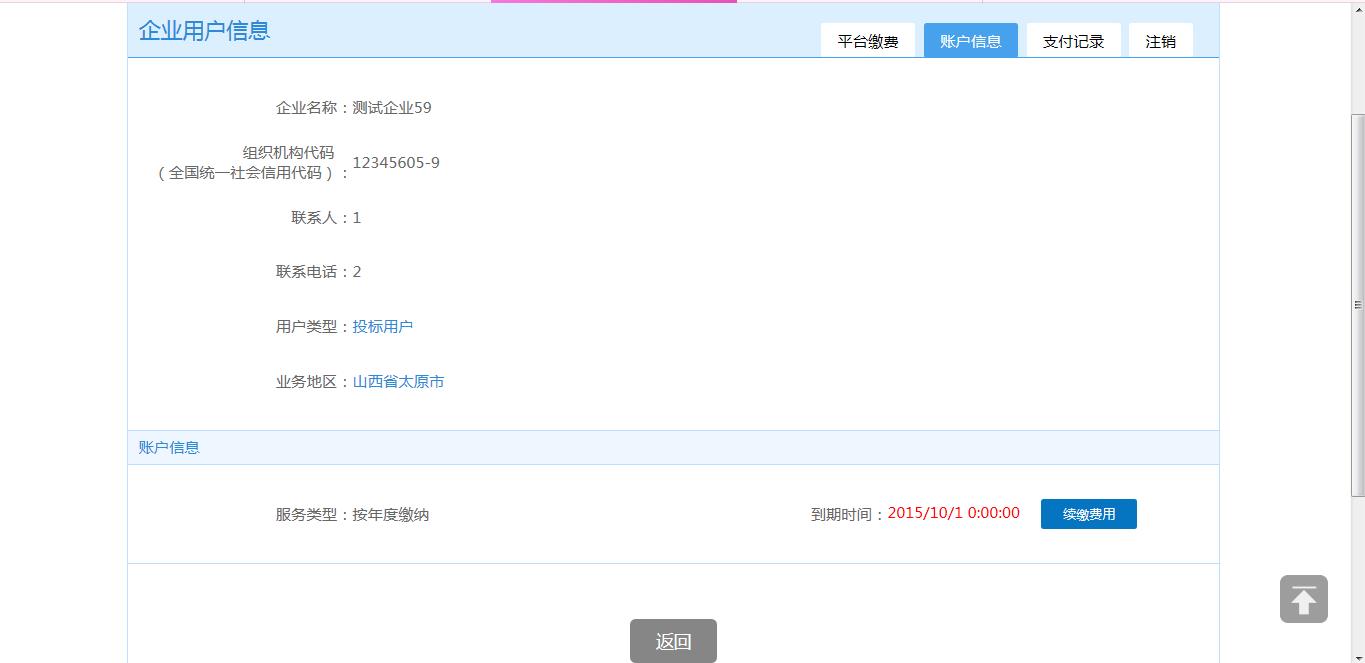Click the 返回 button
The image size is (1365, 663).
click(673, 641)
